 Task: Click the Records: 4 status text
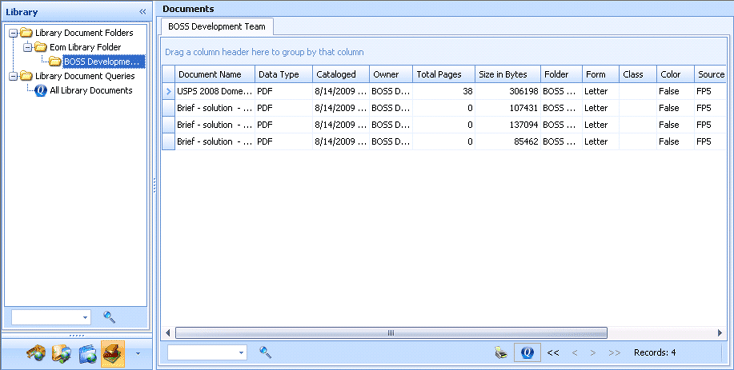click(x=654, y=353)
